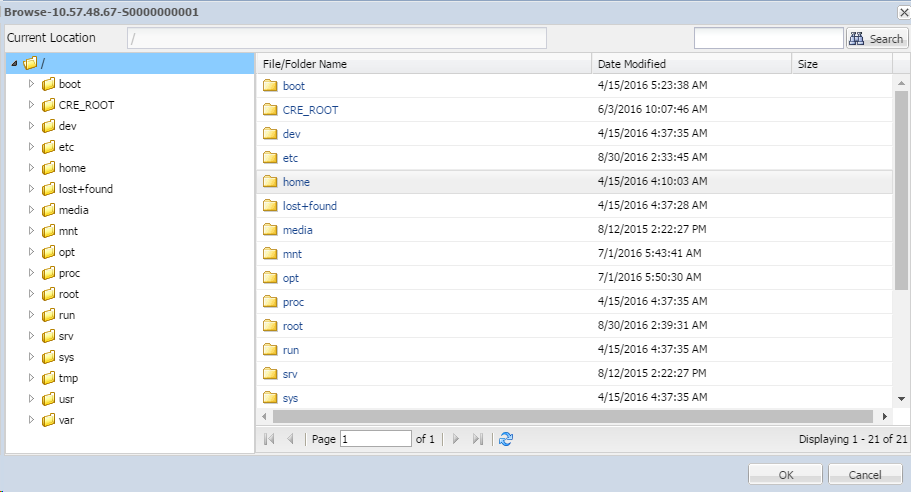This screenshot has height=492, width=911.
Task: Click the home folder icon in the file list
Action: click(x=270, y=181)
